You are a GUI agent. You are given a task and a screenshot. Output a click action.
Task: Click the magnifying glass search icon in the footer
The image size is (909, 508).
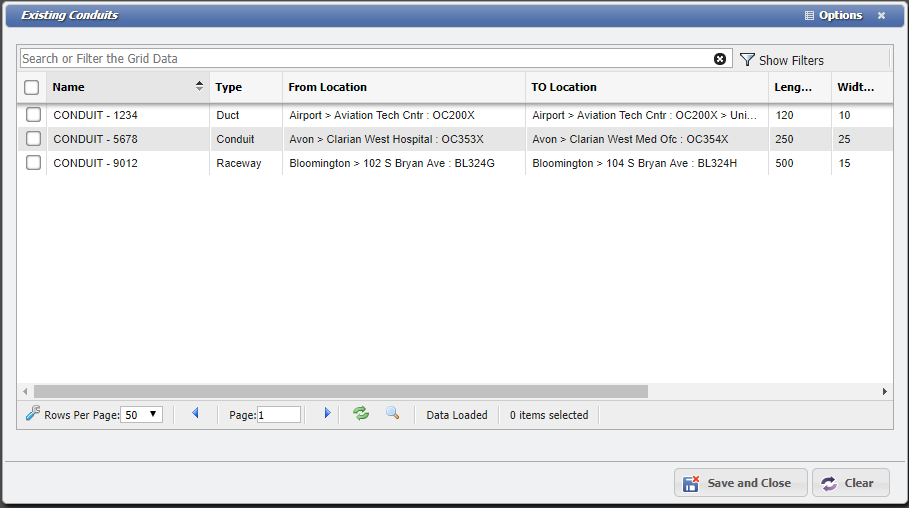pos(392,413)
